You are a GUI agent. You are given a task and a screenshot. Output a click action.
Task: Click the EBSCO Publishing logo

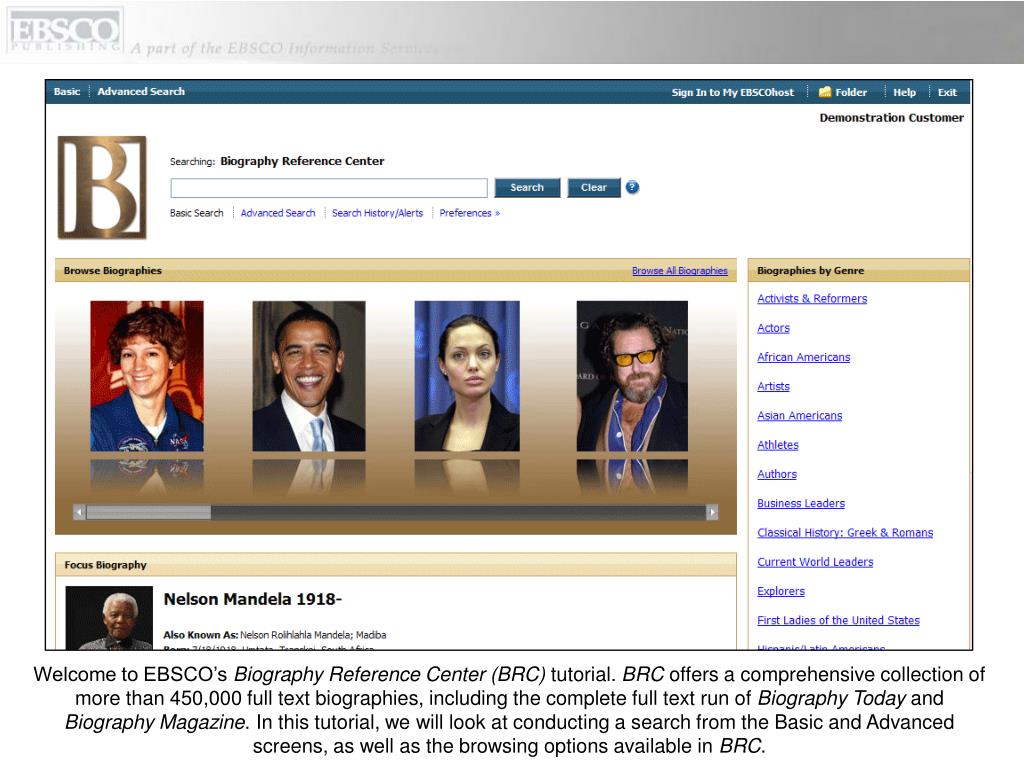(x=65, y=31)
